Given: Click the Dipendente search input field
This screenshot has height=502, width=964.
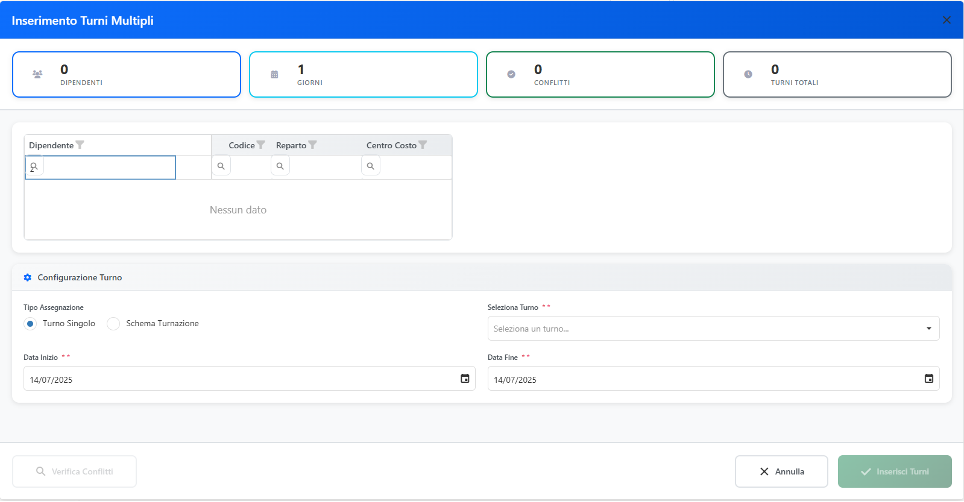Looking at the screenshot, I should click(108, 167).
